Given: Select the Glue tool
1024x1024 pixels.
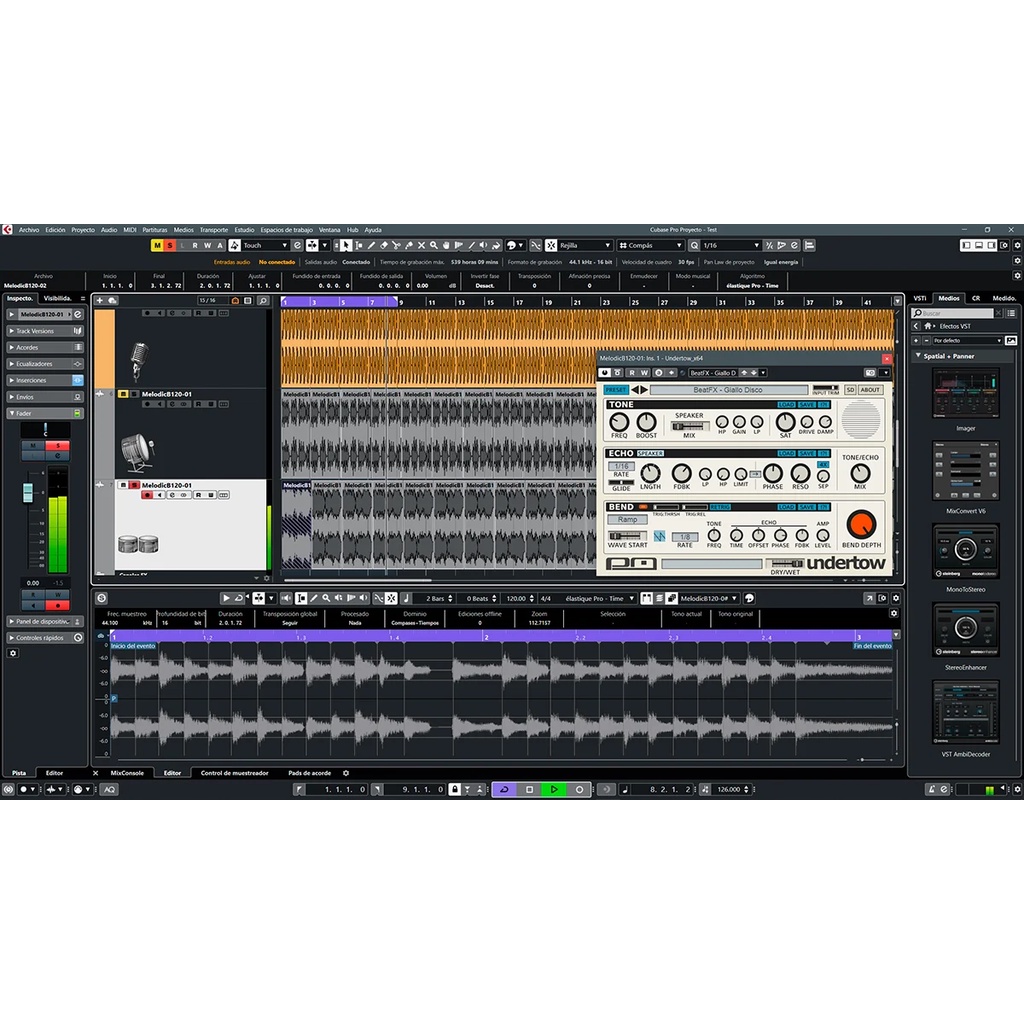Looking at the screenshot, I should (409, 246).
